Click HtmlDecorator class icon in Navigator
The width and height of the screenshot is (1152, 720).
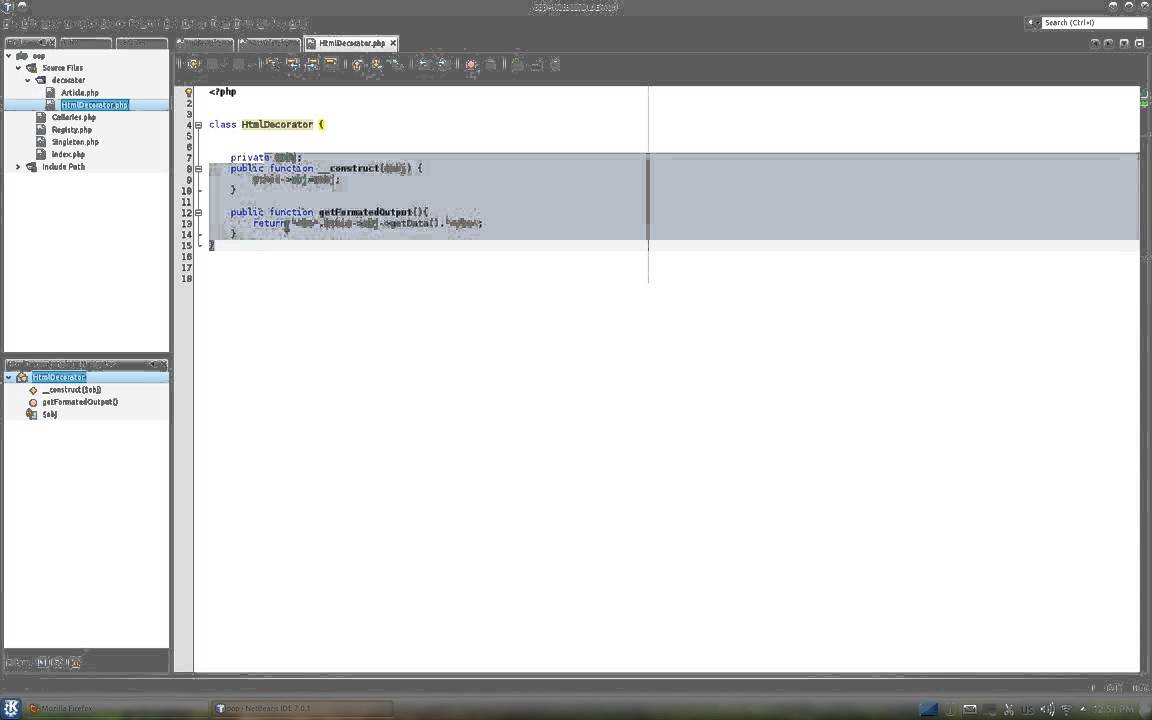click(22, 377)
